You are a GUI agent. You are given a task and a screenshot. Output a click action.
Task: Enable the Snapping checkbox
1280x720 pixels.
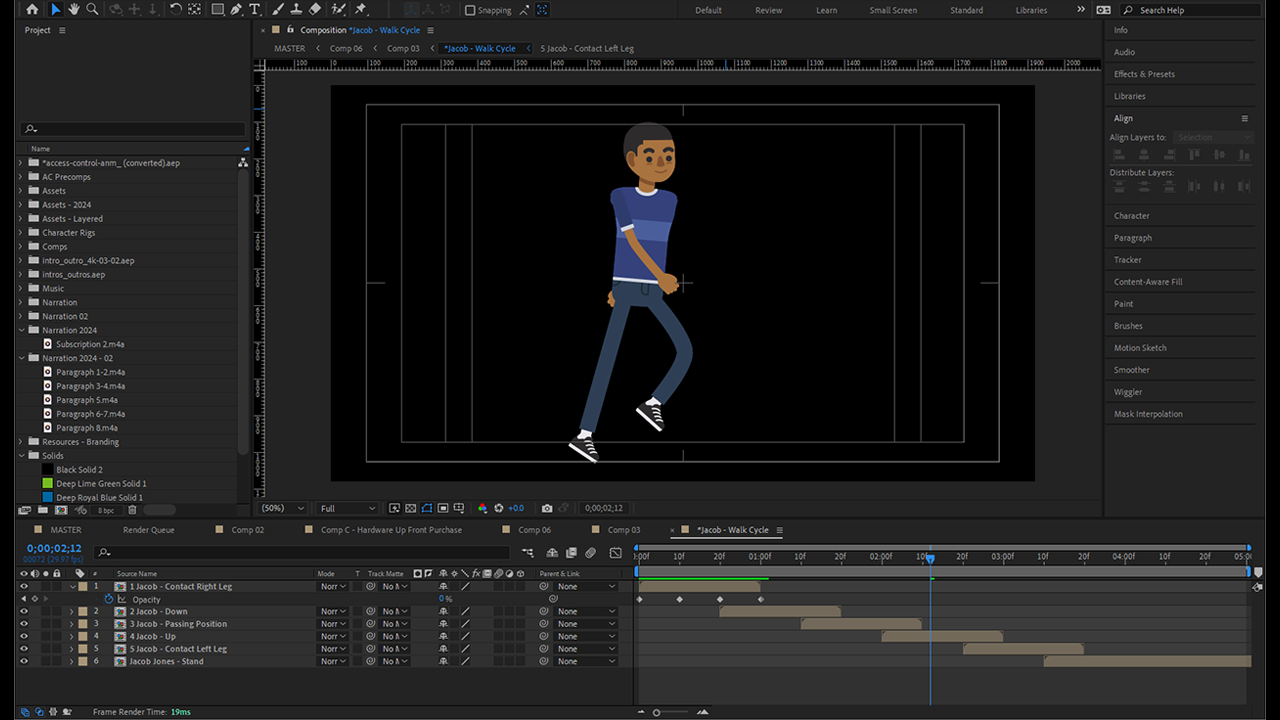pyautogui.click(x=471, y=10)
